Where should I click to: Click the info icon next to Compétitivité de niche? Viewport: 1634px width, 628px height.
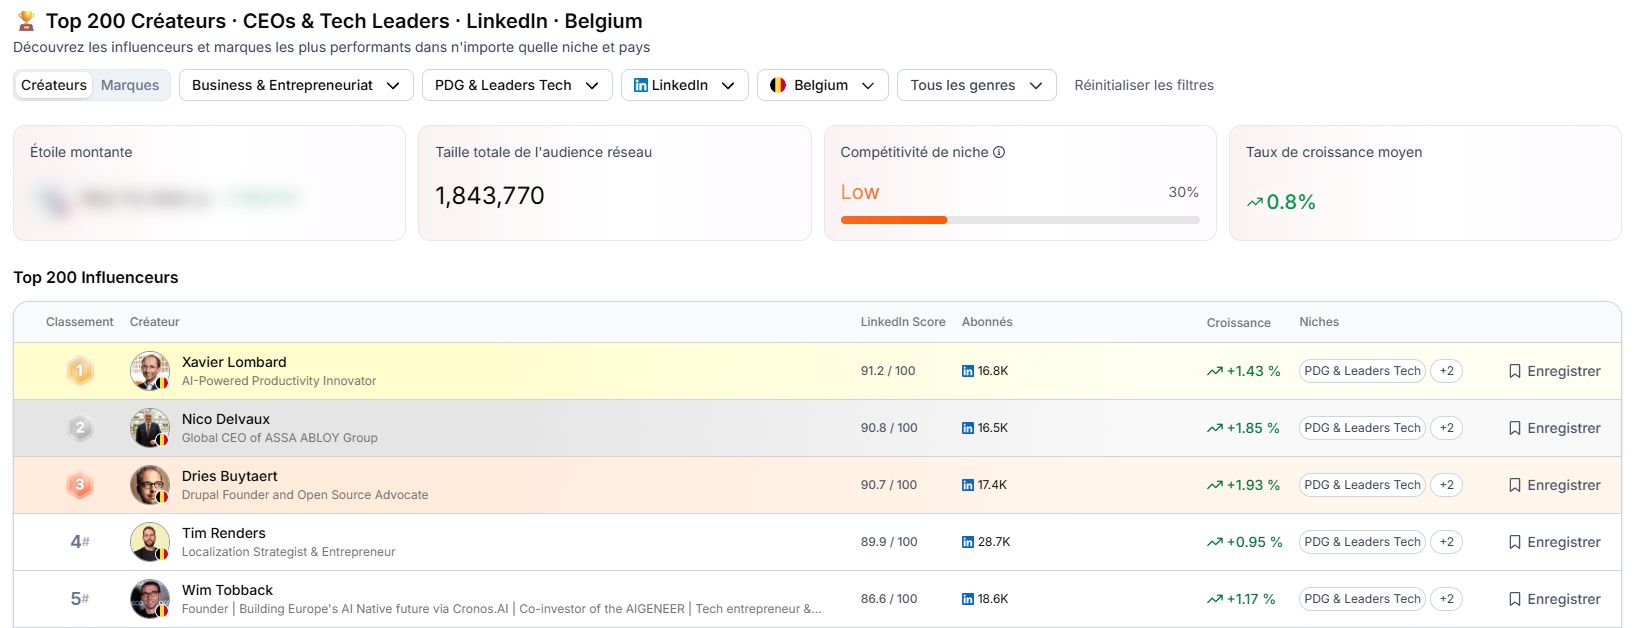[999, 152]
